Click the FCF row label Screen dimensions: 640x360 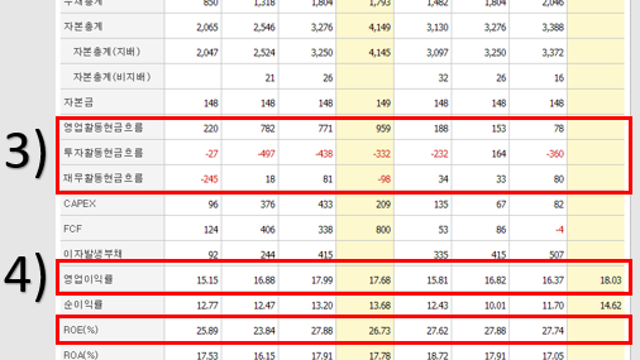coord(73,229)
